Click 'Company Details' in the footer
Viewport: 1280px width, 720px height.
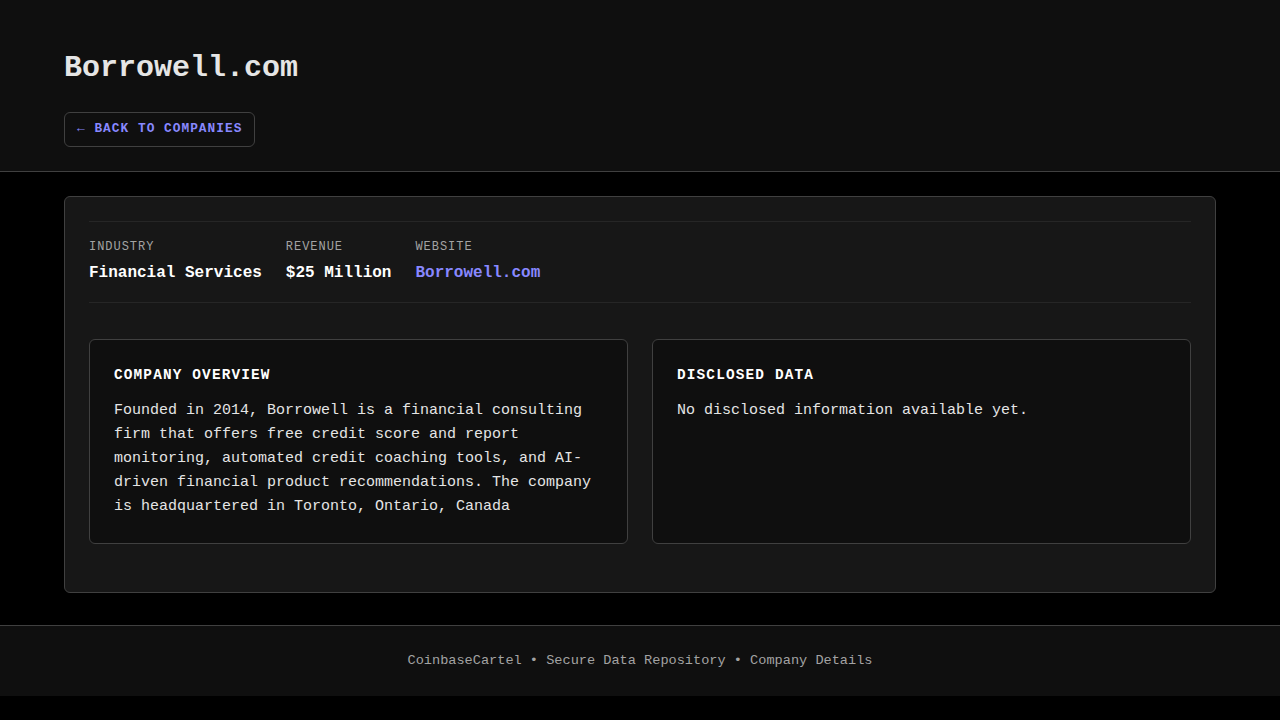pyautogui.click(x=811, y=660)
